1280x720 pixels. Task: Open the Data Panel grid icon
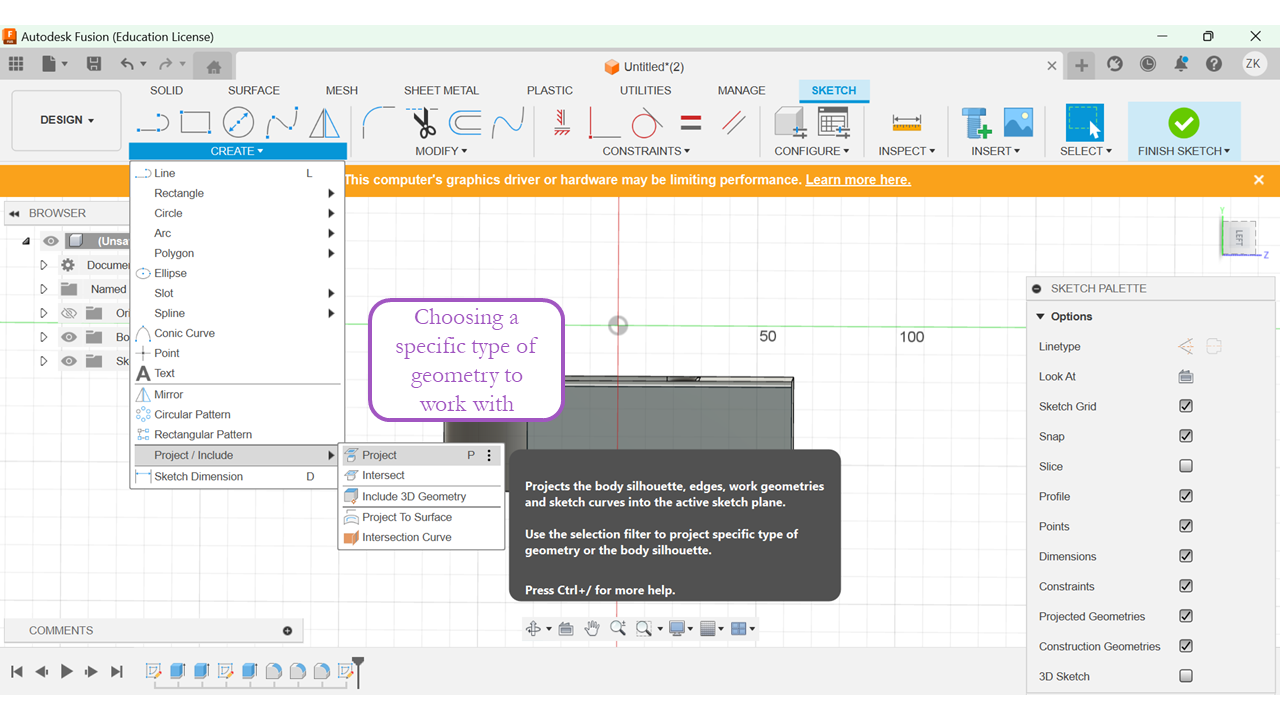coord(16,64)
